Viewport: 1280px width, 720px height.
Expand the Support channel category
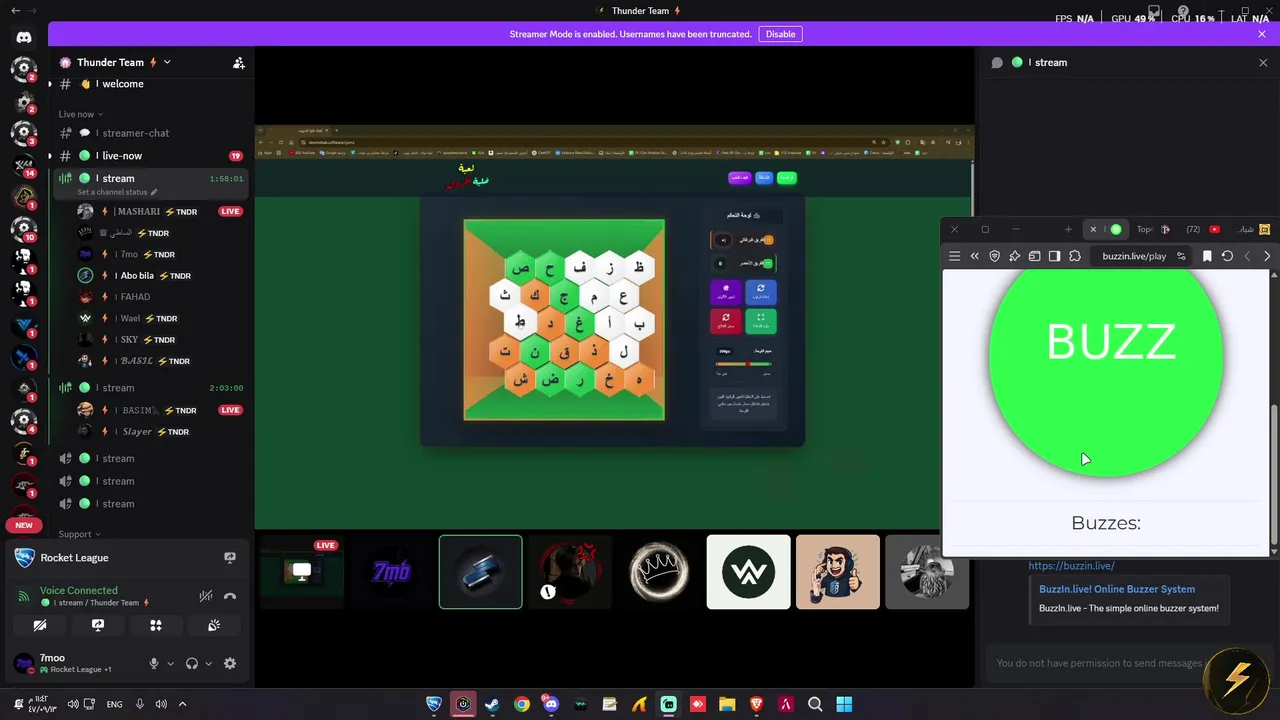(x=80, y=534)
